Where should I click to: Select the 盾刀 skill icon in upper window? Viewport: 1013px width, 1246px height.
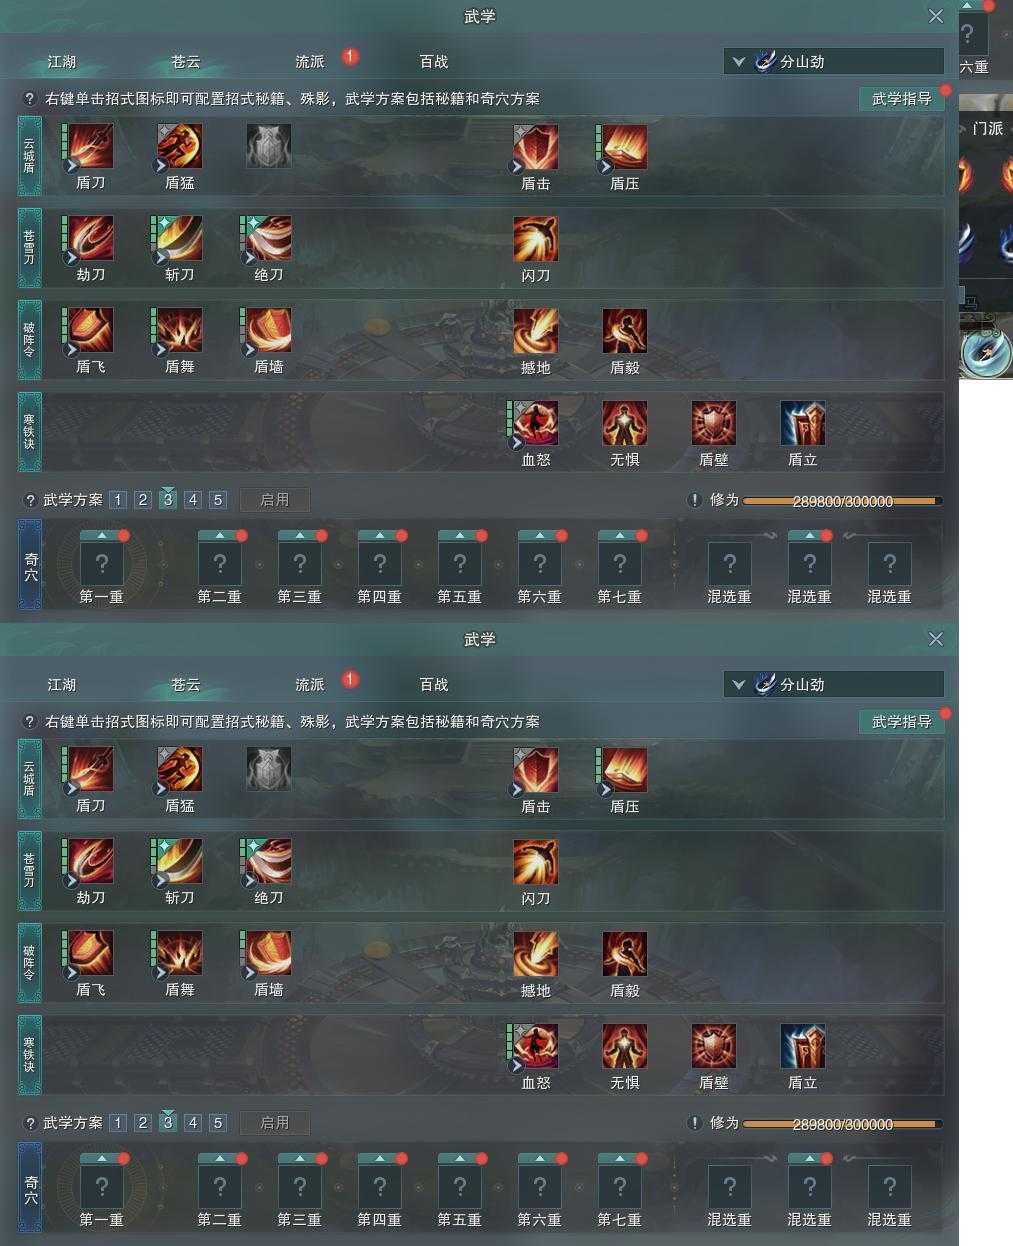[90, 147]
